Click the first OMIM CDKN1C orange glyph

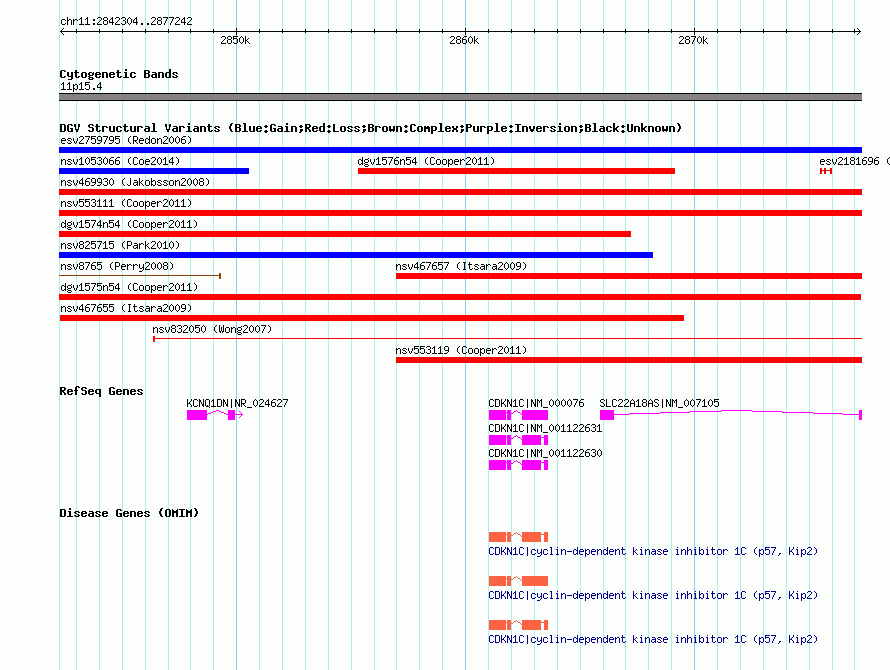518,537
